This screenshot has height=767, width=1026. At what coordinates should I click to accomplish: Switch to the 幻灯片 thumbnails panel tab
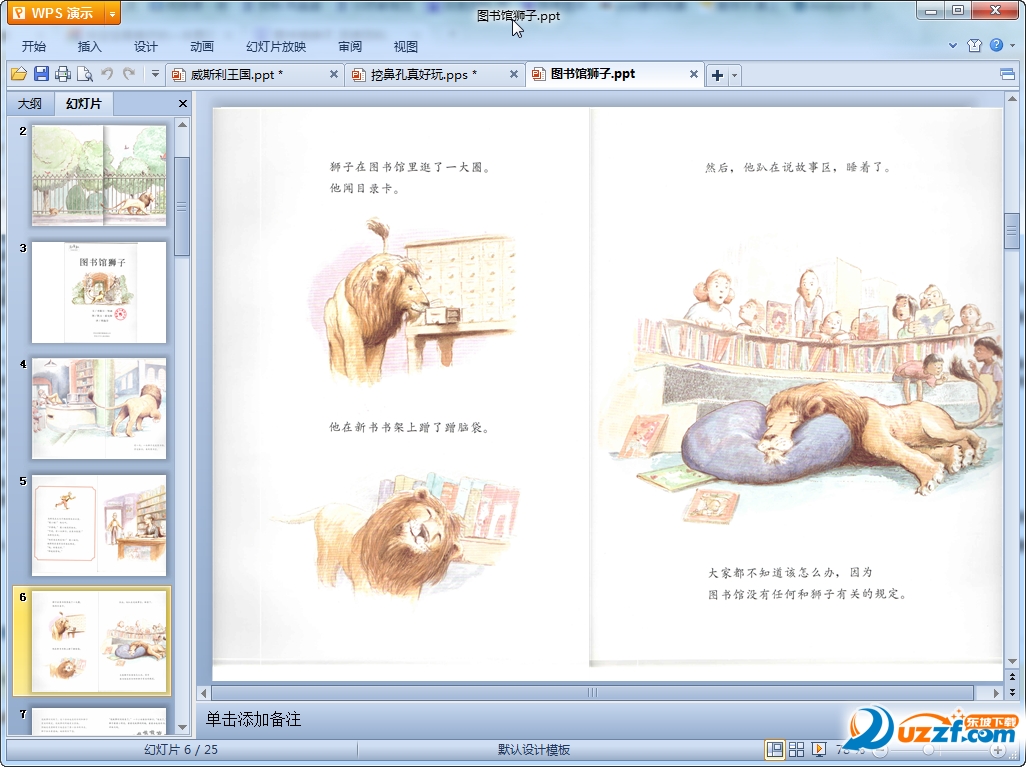pos(84,103)
